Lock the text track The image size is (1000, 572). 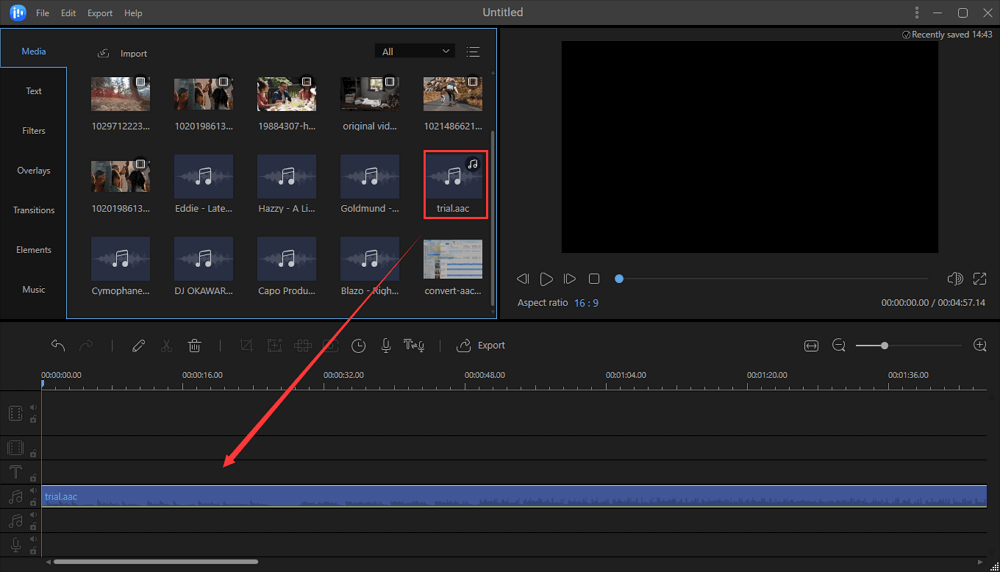(x=33, y=480)
